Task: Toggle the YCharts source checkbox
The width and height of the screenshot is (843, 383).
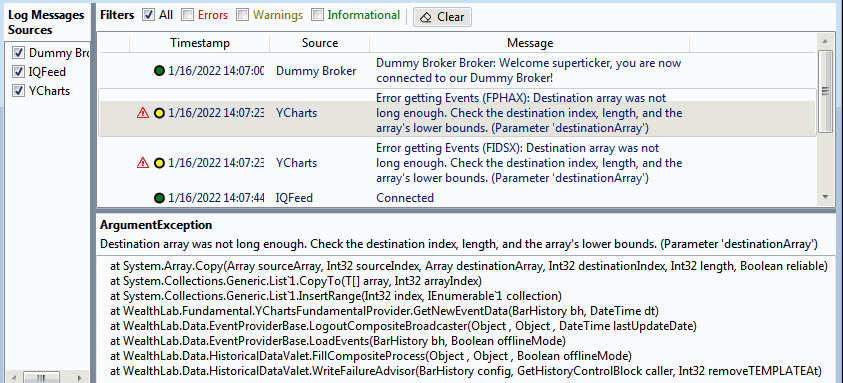Action: click(x=19, y=91)
